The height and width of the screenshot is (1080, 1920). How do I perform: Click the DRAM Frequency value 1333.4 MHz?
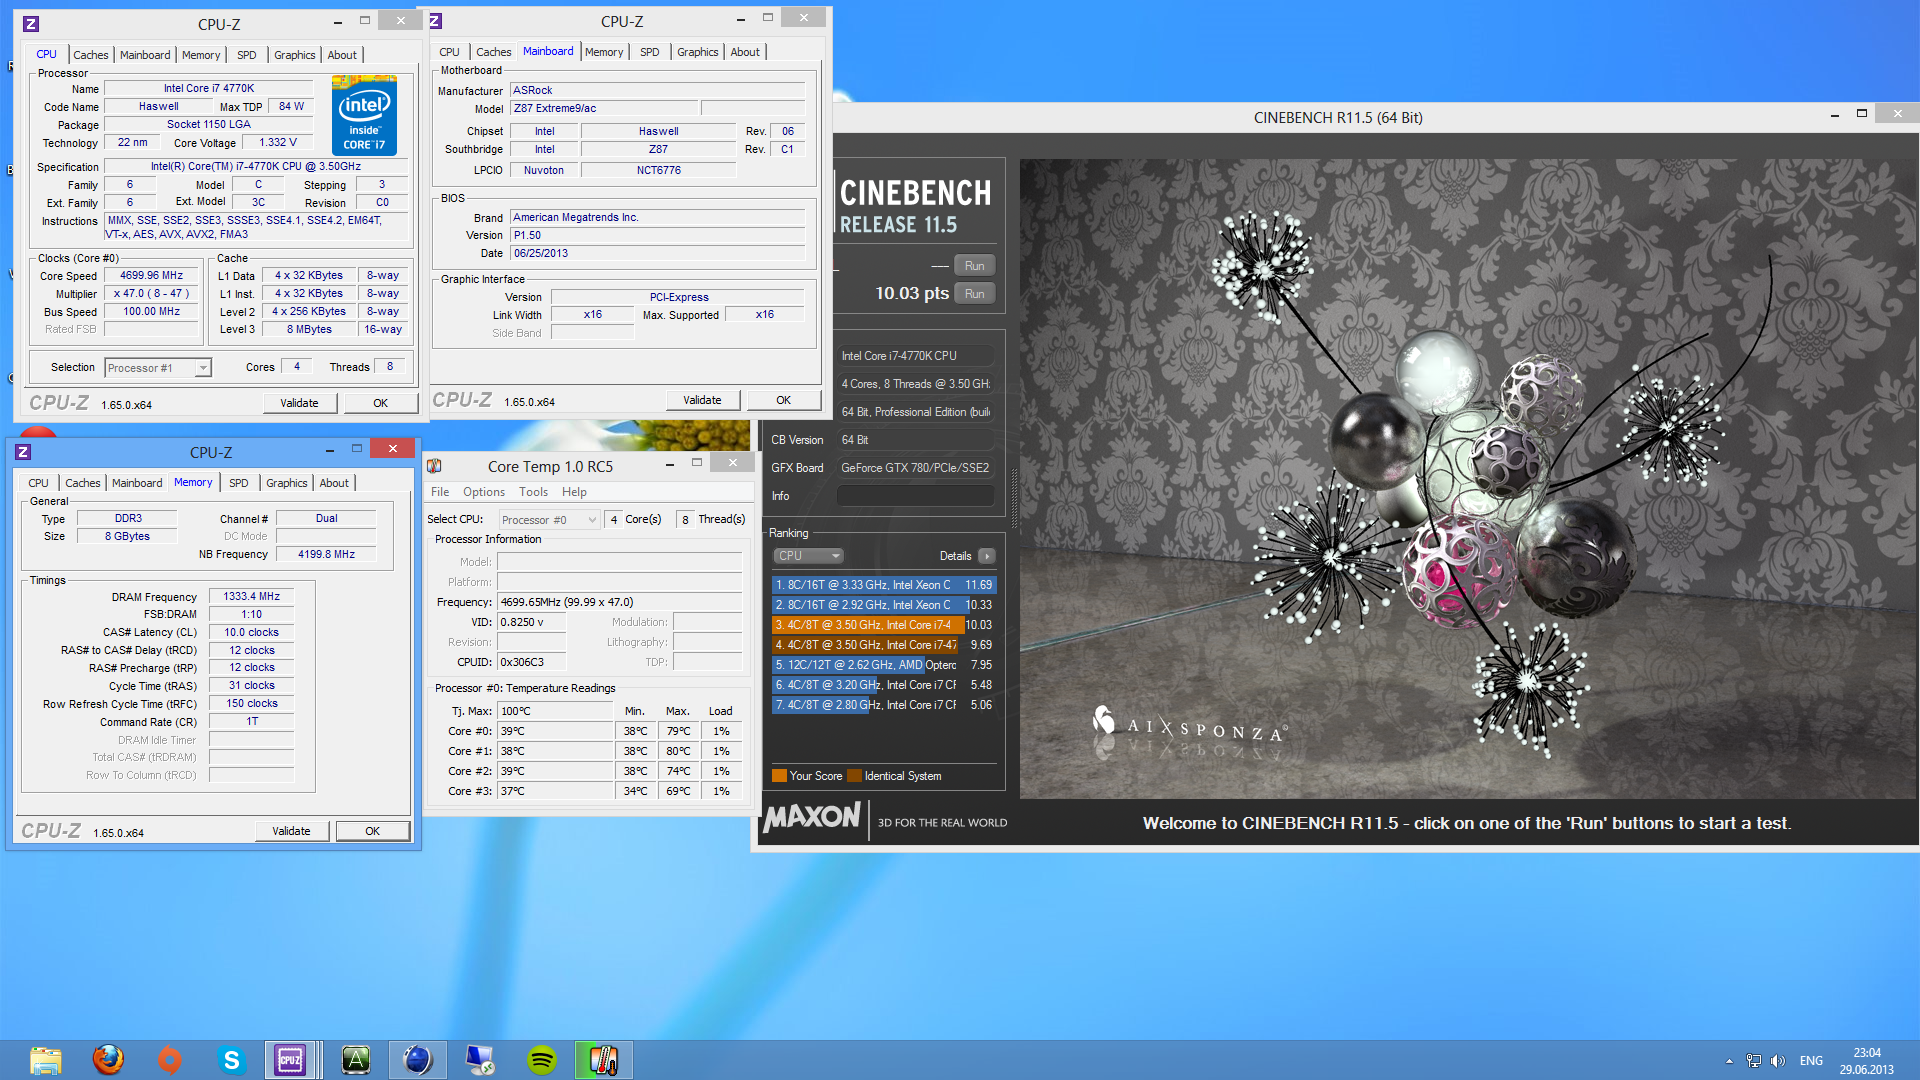coord(251,597)
